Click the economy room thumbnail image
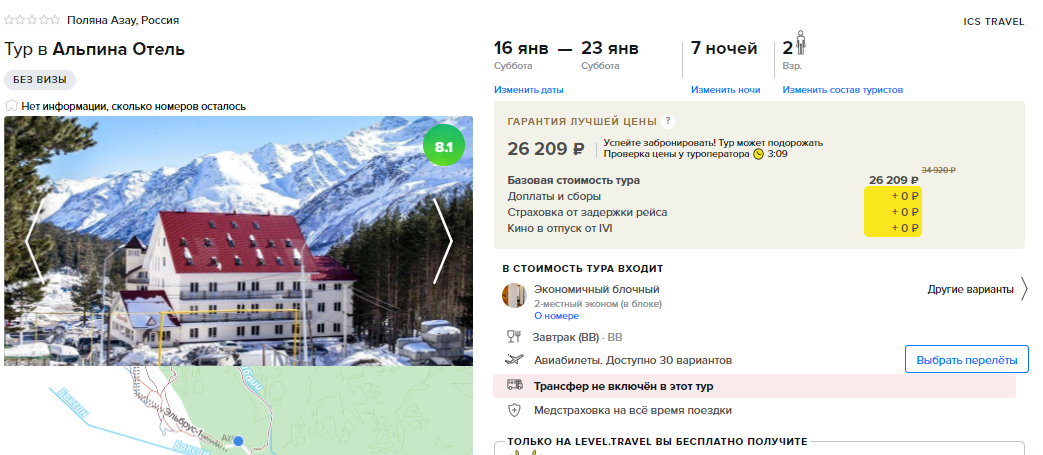1043x455 pixels. point(514,295)
